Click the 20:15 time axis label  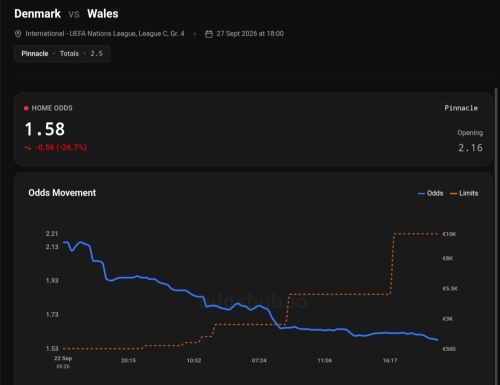tap(128, 360)
